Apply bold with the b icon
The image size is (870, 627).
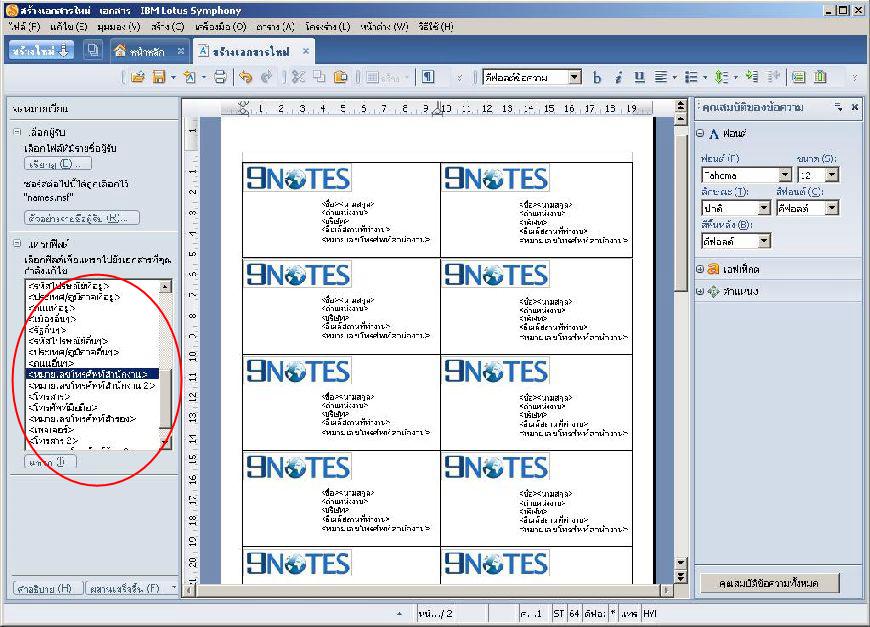[597, 77]
